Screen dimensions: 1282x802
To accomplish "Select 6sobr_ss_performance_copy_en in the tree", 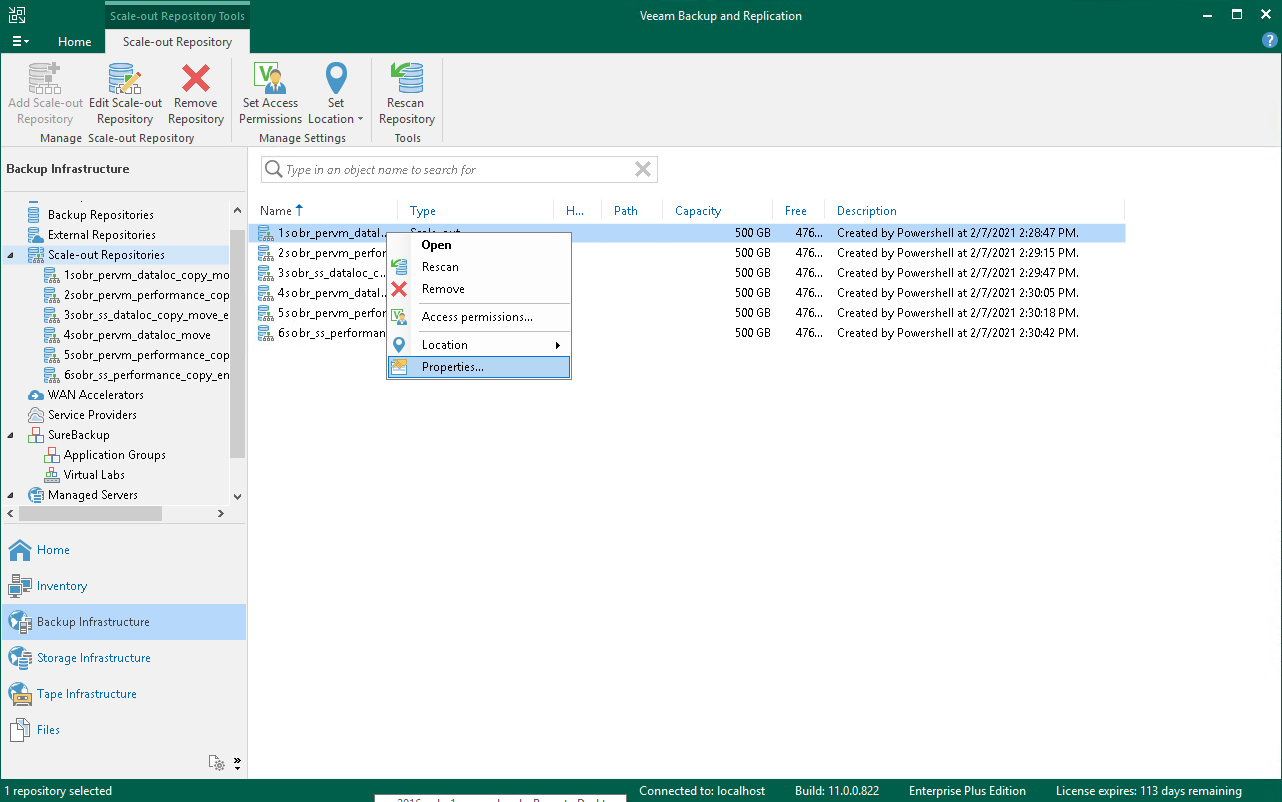I will 146,375.
